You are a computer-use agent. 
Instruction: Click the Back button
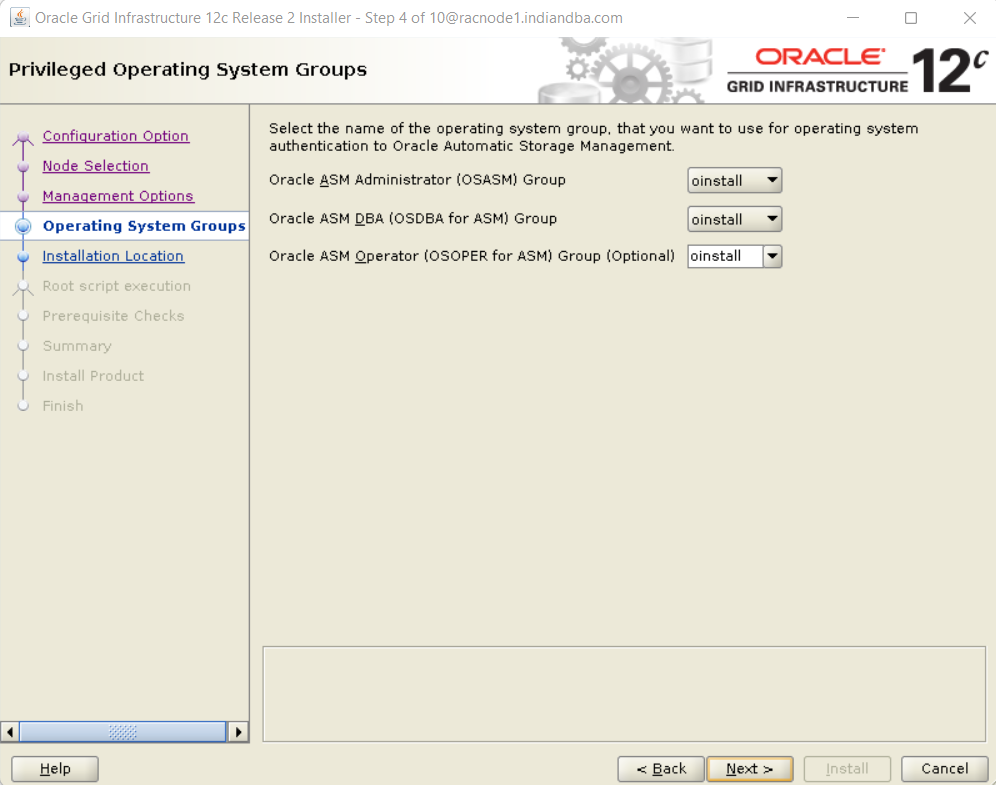point(661,768)
